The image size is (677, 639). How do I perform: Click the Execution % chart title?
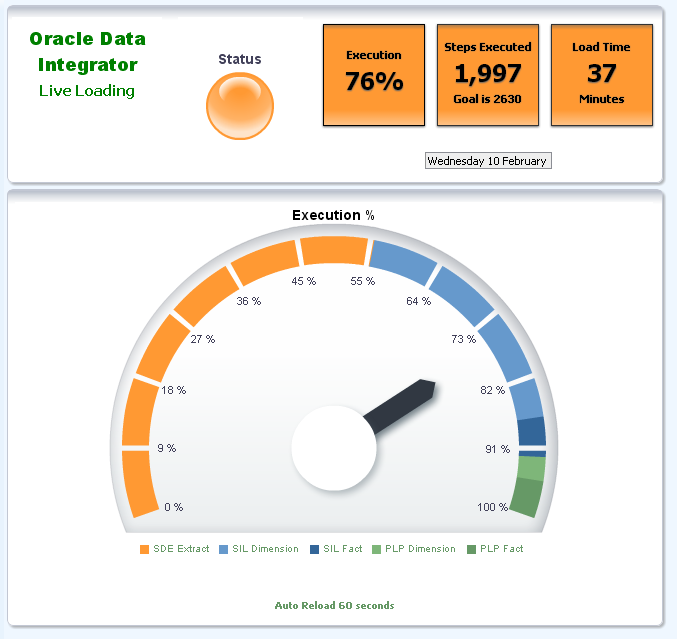(x=333, y=215)
